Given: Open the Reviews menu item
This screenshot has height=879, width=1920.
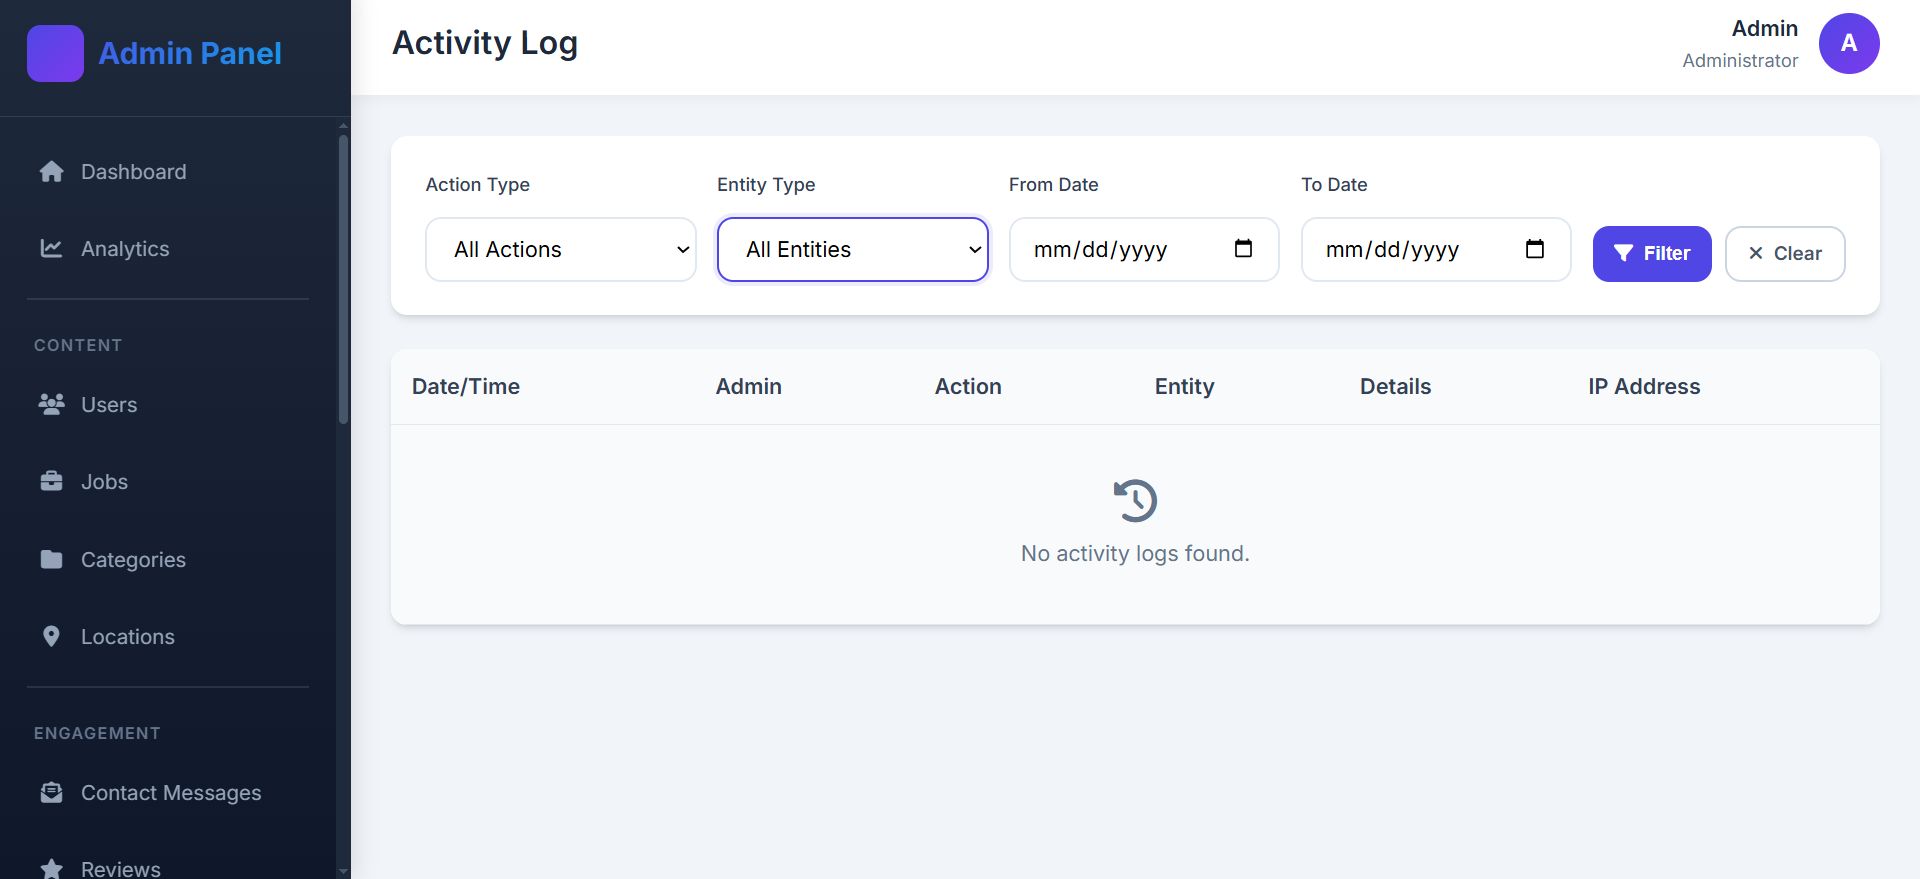Looking at the screenshot, I should [x=120, y=868].
